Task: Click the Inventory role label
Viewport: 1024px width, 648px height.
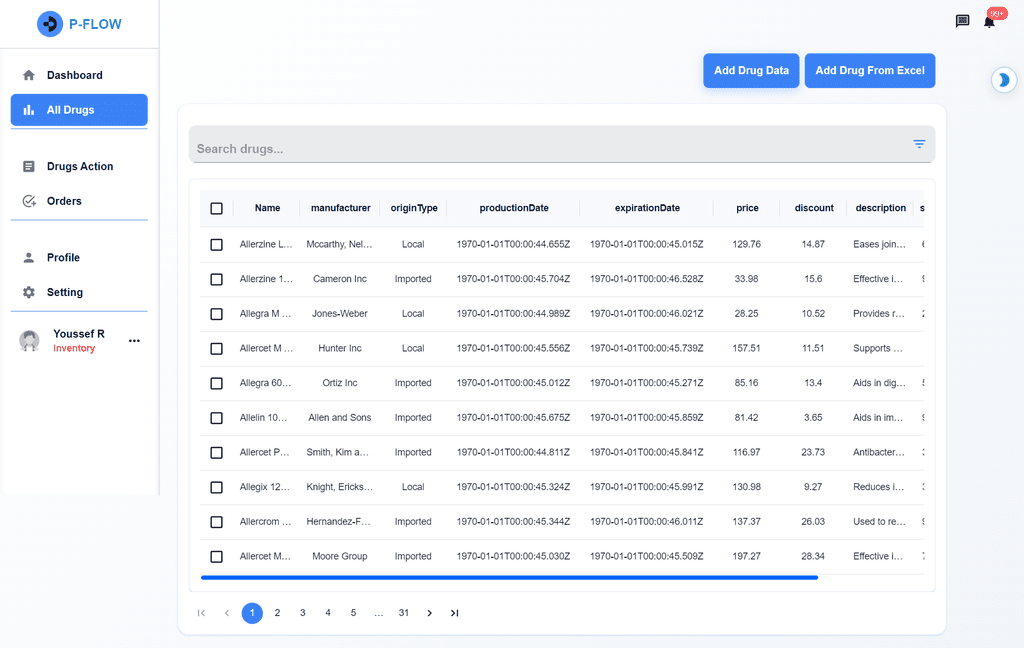Action: point(74,348)
